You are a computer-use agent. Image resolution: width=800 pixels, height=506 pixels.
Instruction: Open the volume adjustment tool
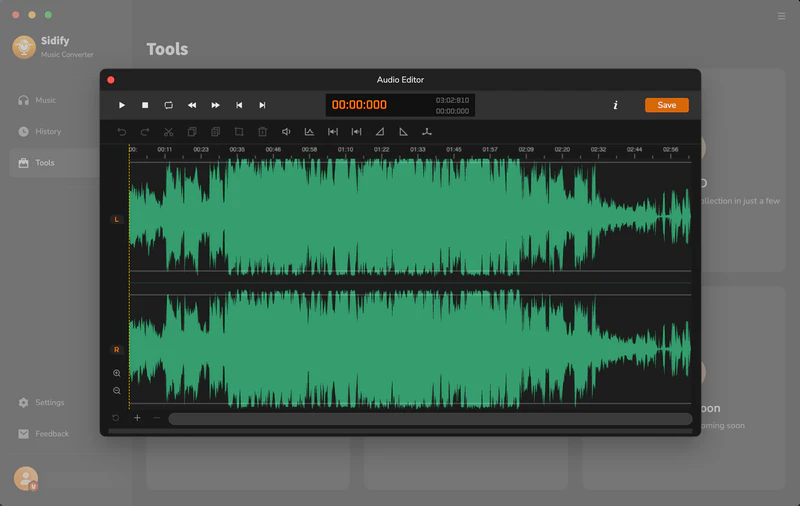pyautogui.click(x=286, y=132)
